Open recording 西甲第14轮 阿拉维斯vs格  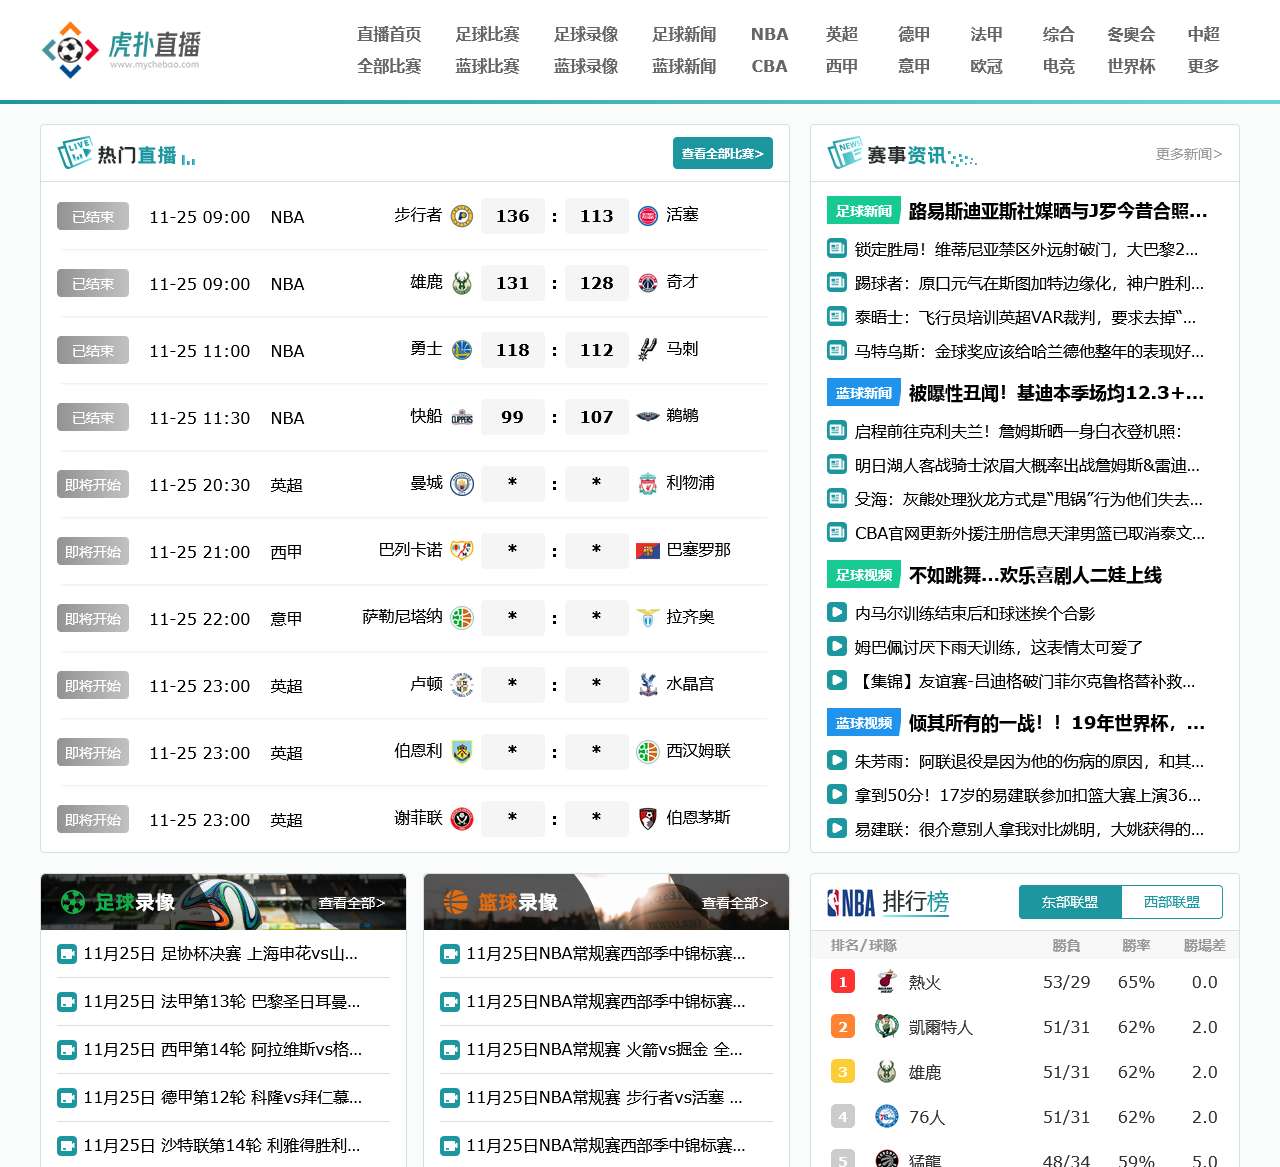click(x=222, y=1050)
